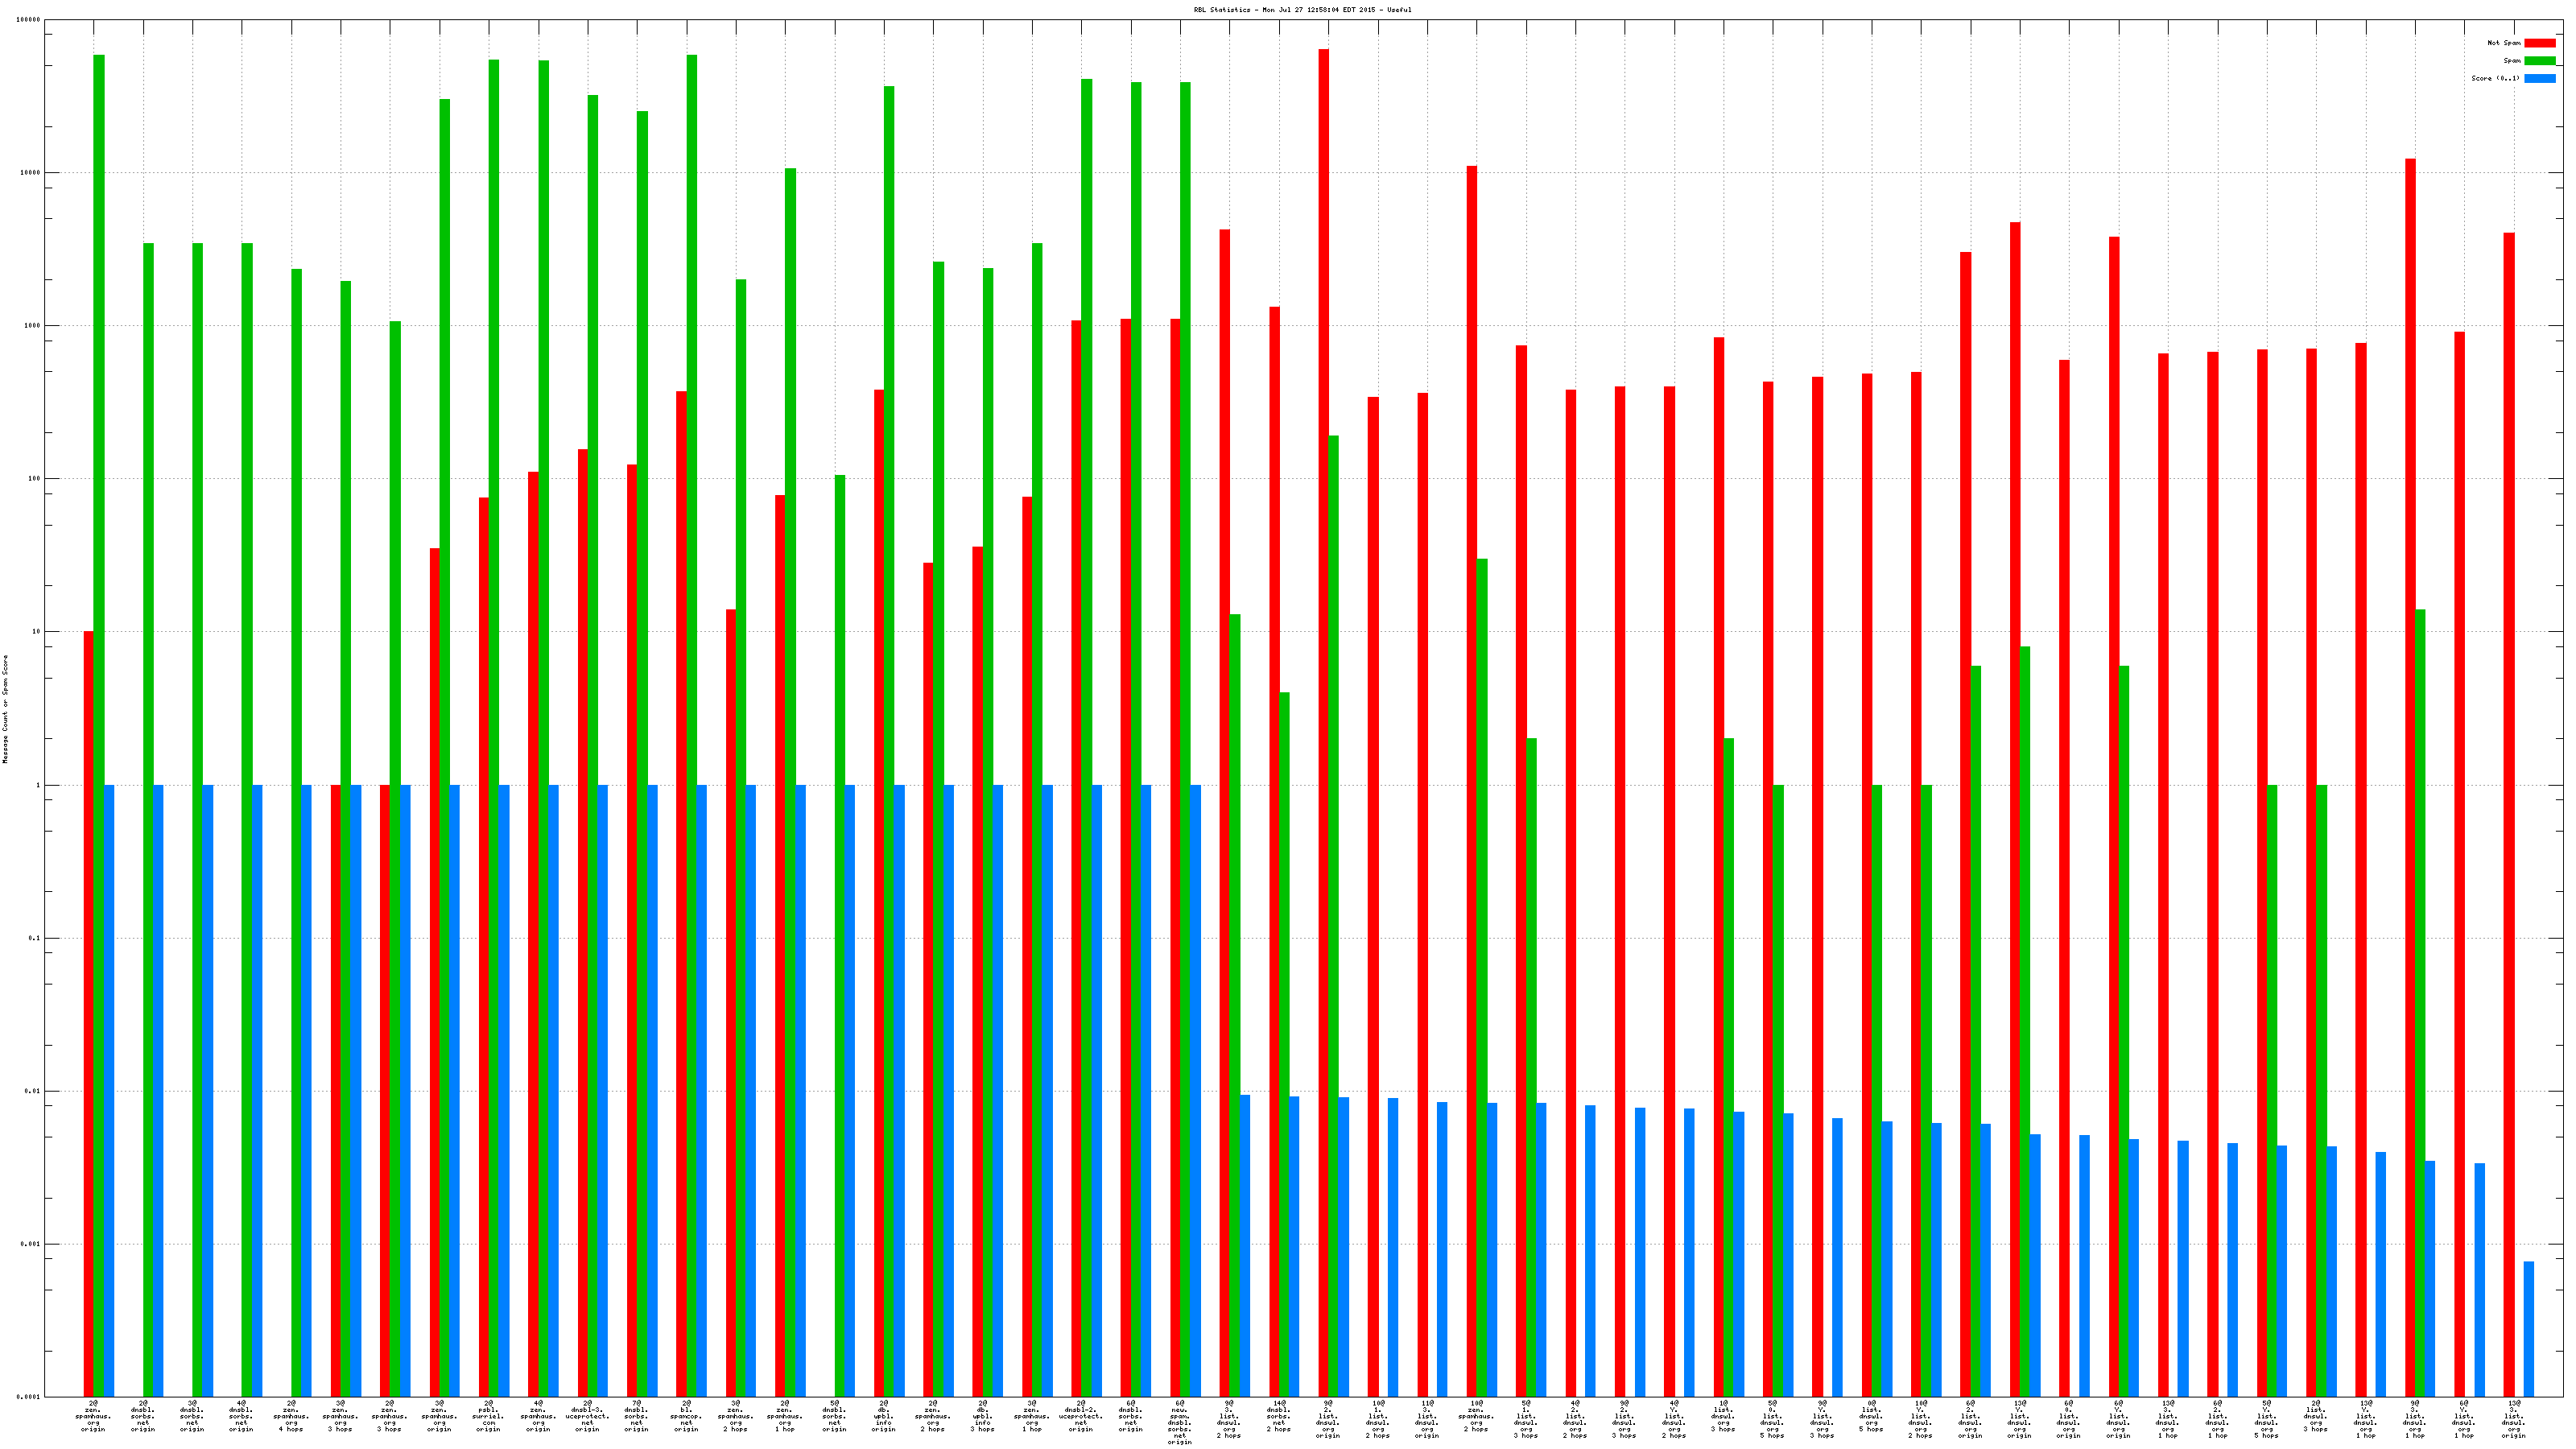Click the 0.0001 tick label on y-axis
Viewport: 2576px width, 1449px height.
pyautogui.click(x=29, y=1397)
